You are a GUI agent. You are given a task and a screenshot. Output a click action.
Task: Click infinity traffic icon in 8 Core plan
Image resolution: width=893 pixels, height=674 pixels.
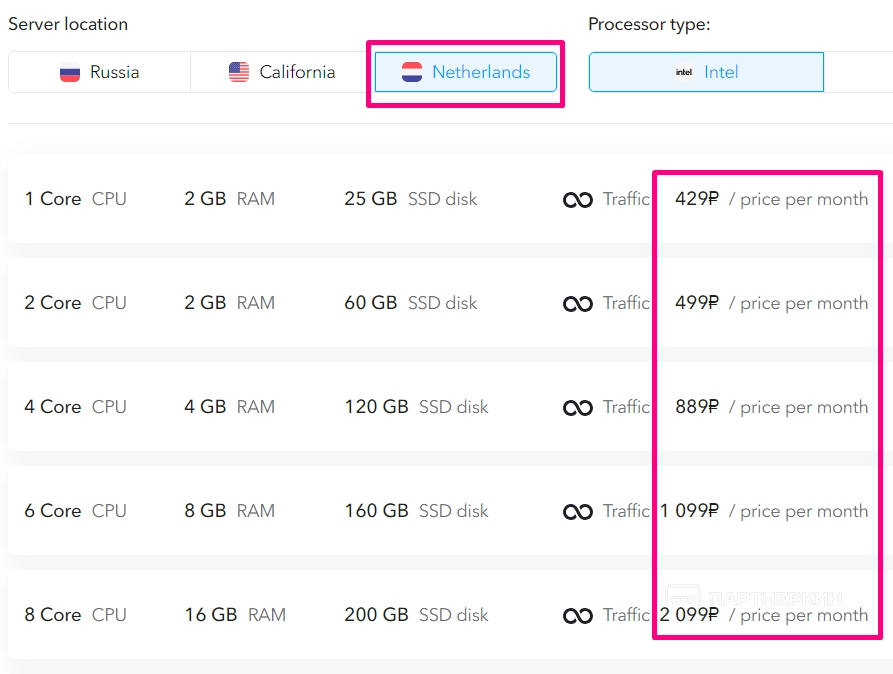tap(578, 616)
